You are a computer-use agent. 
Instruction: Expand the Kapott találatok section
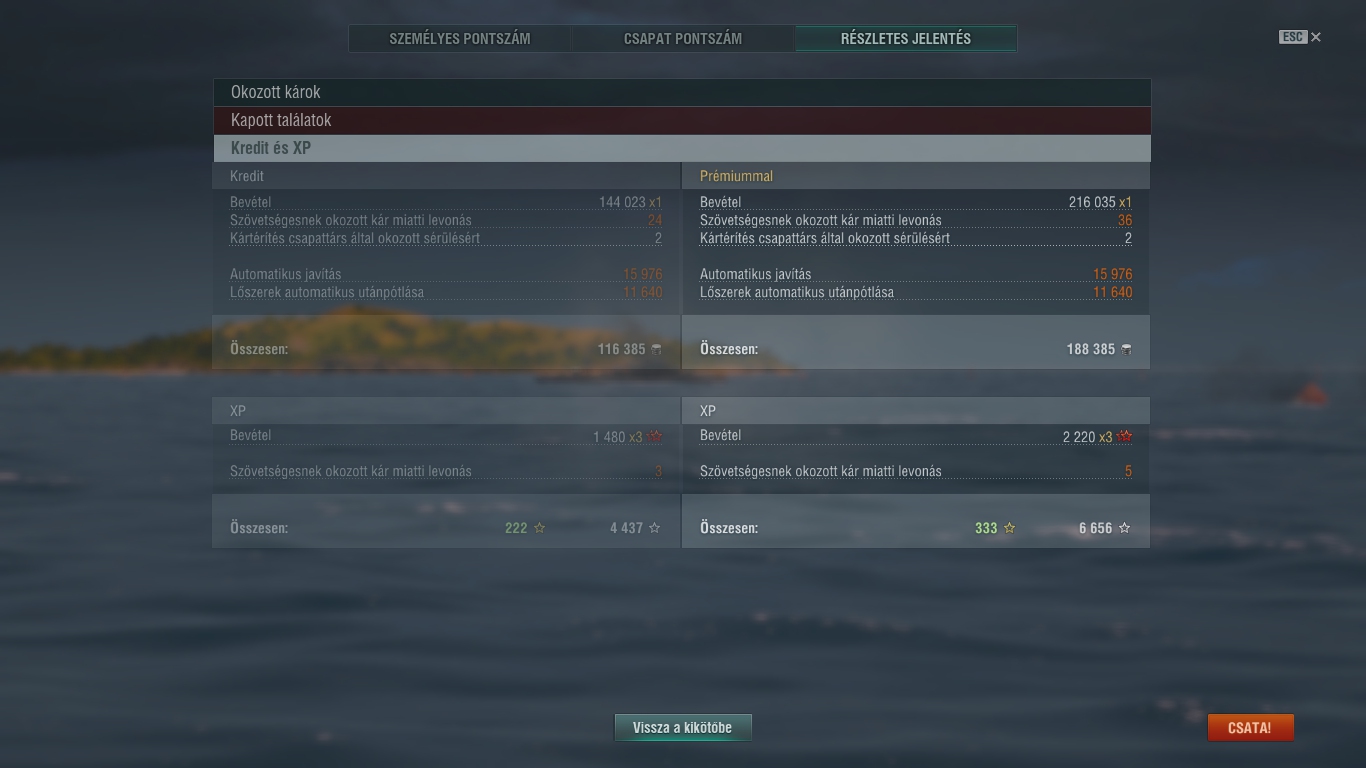pos(682,120)
